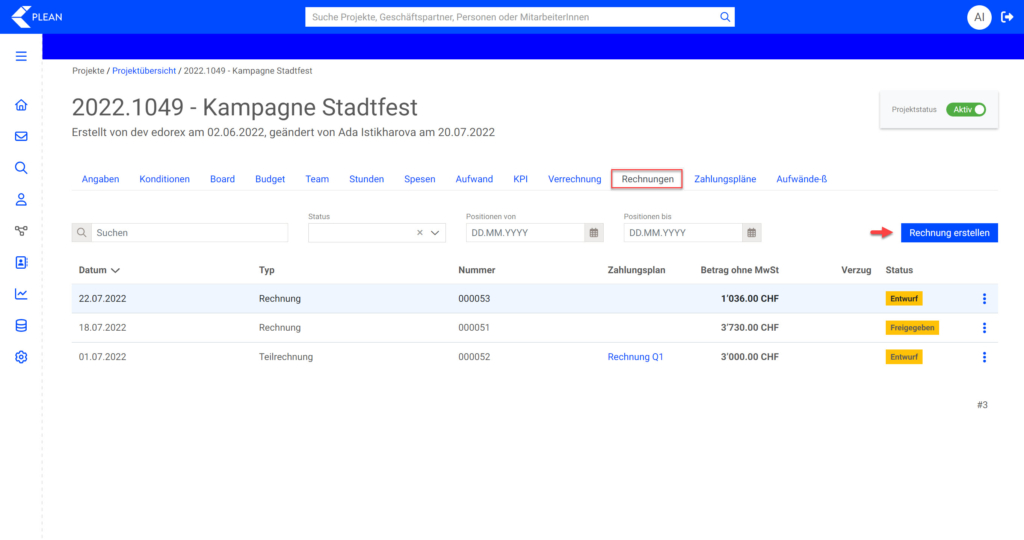Clear the Status filter selection
This screenshot has height=540, width=1024.
[x=420, y=233]
